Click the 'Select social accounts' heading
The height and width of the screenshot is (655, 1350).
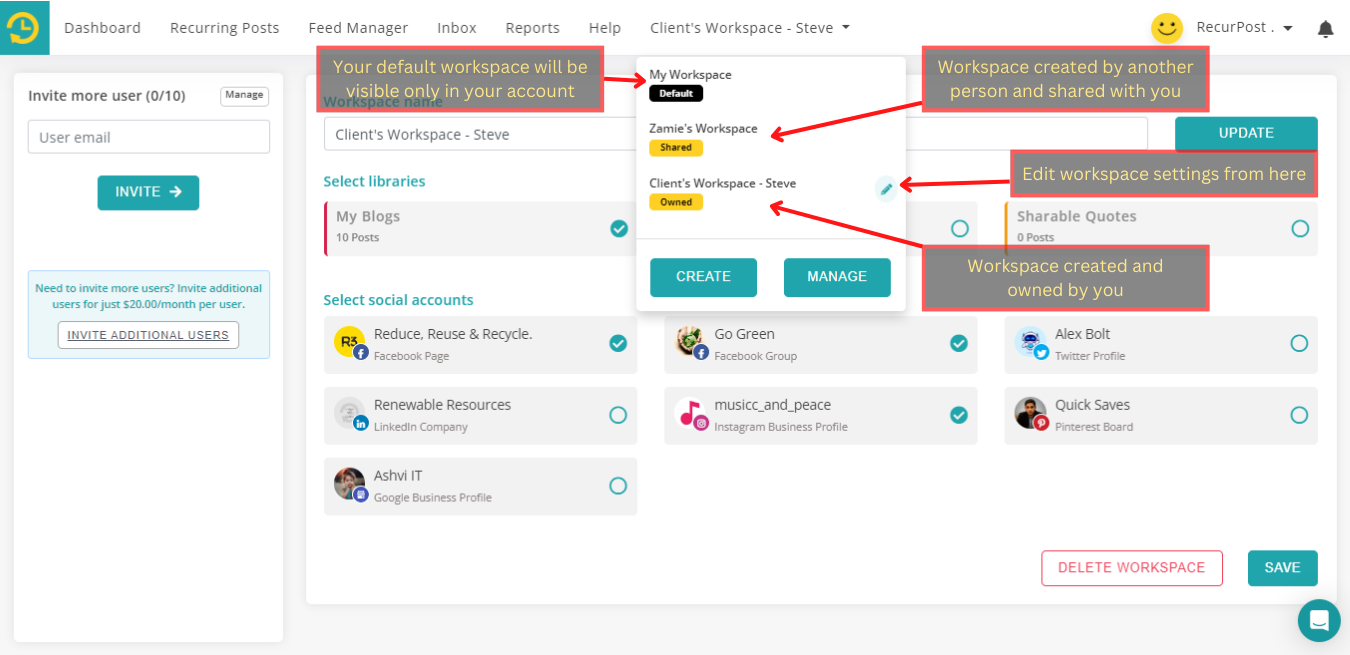[x=398, y=300]
